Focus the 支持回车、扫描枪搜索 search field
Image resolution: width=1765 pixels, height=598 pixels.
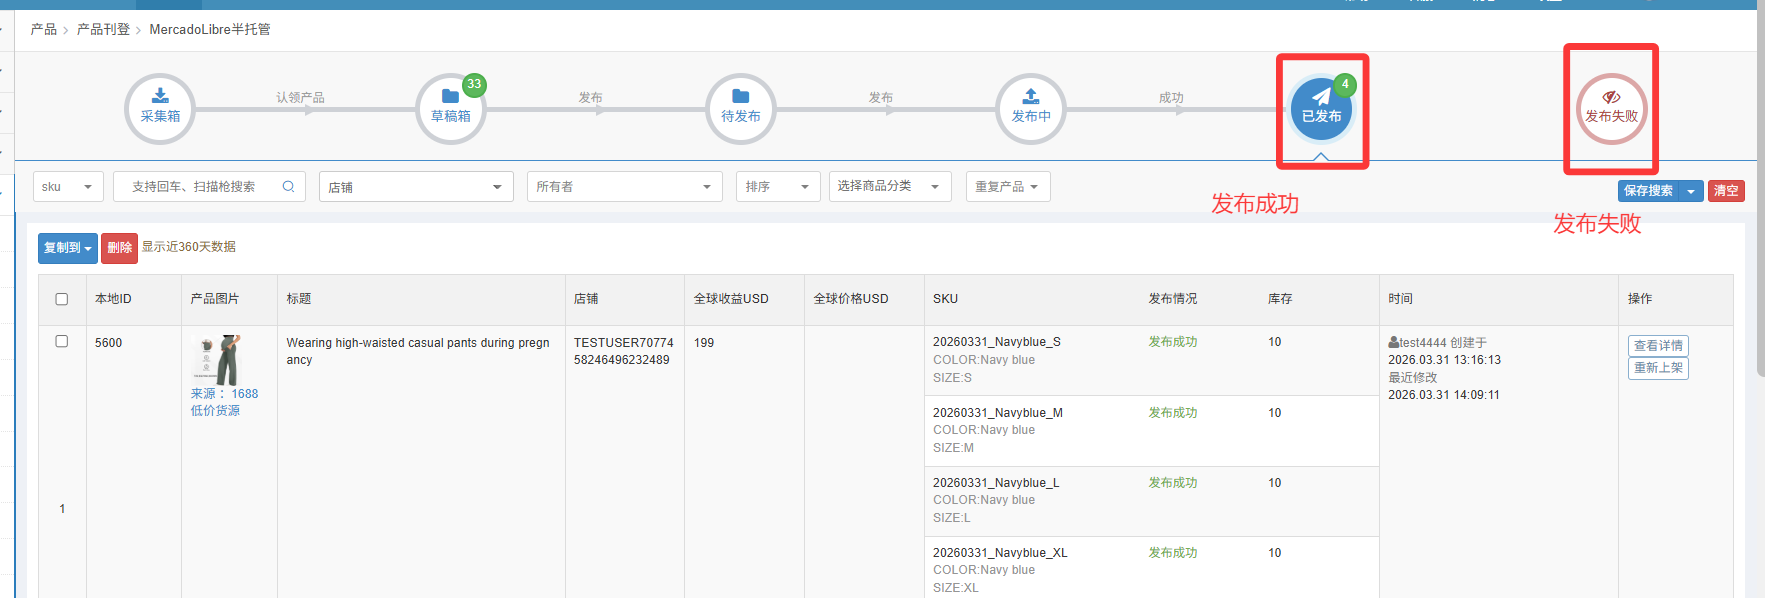[200, 187]
